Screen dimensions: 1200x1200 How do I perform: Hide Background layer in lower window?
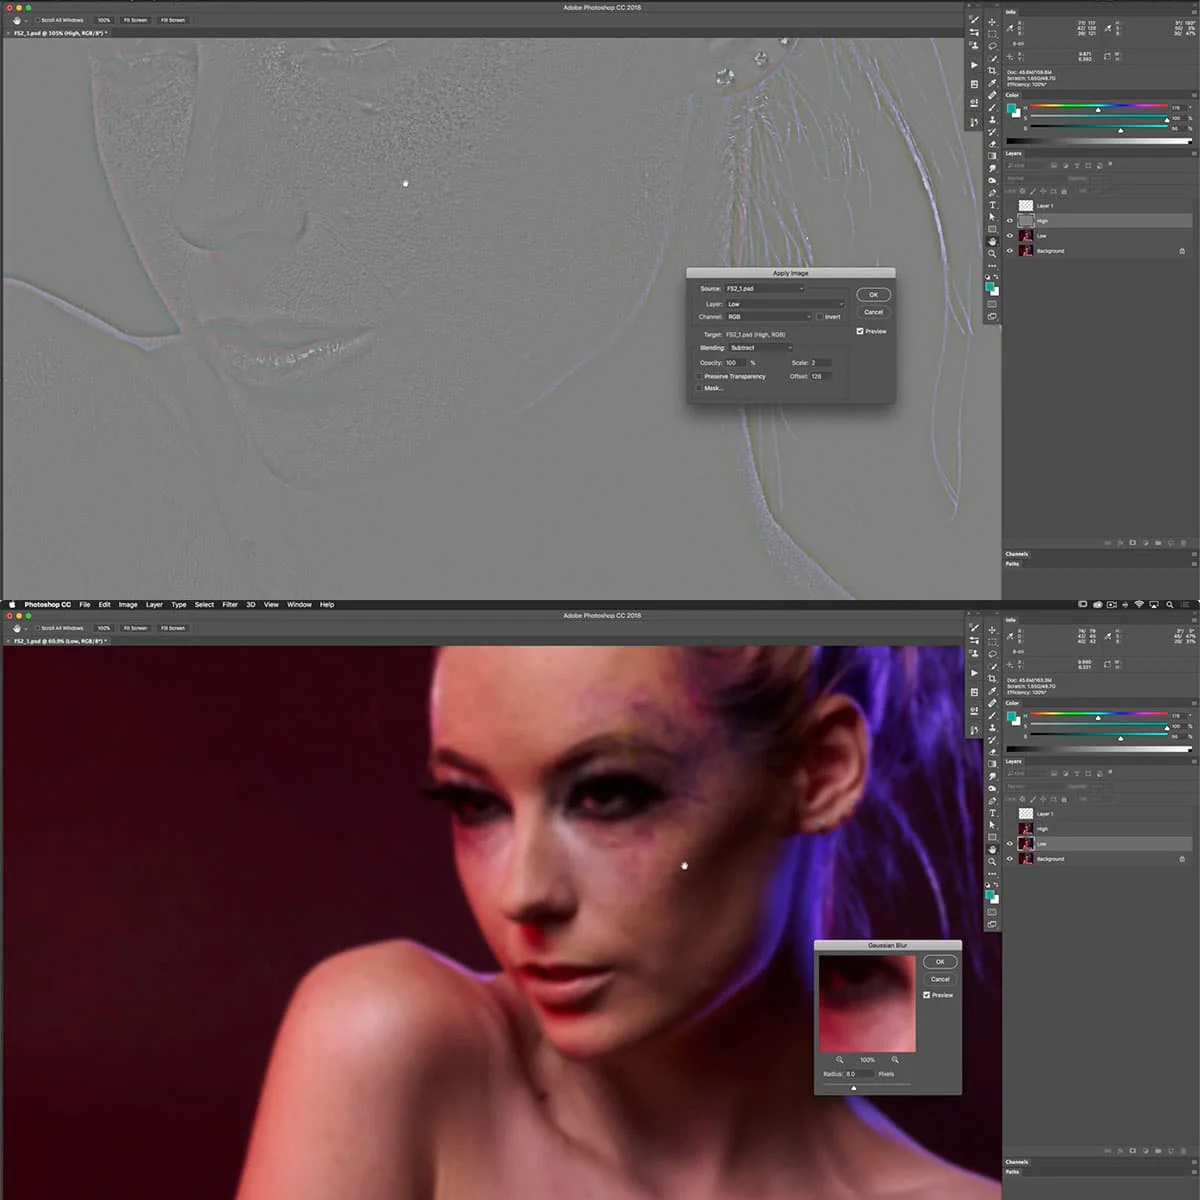(x=1010, y=859)
